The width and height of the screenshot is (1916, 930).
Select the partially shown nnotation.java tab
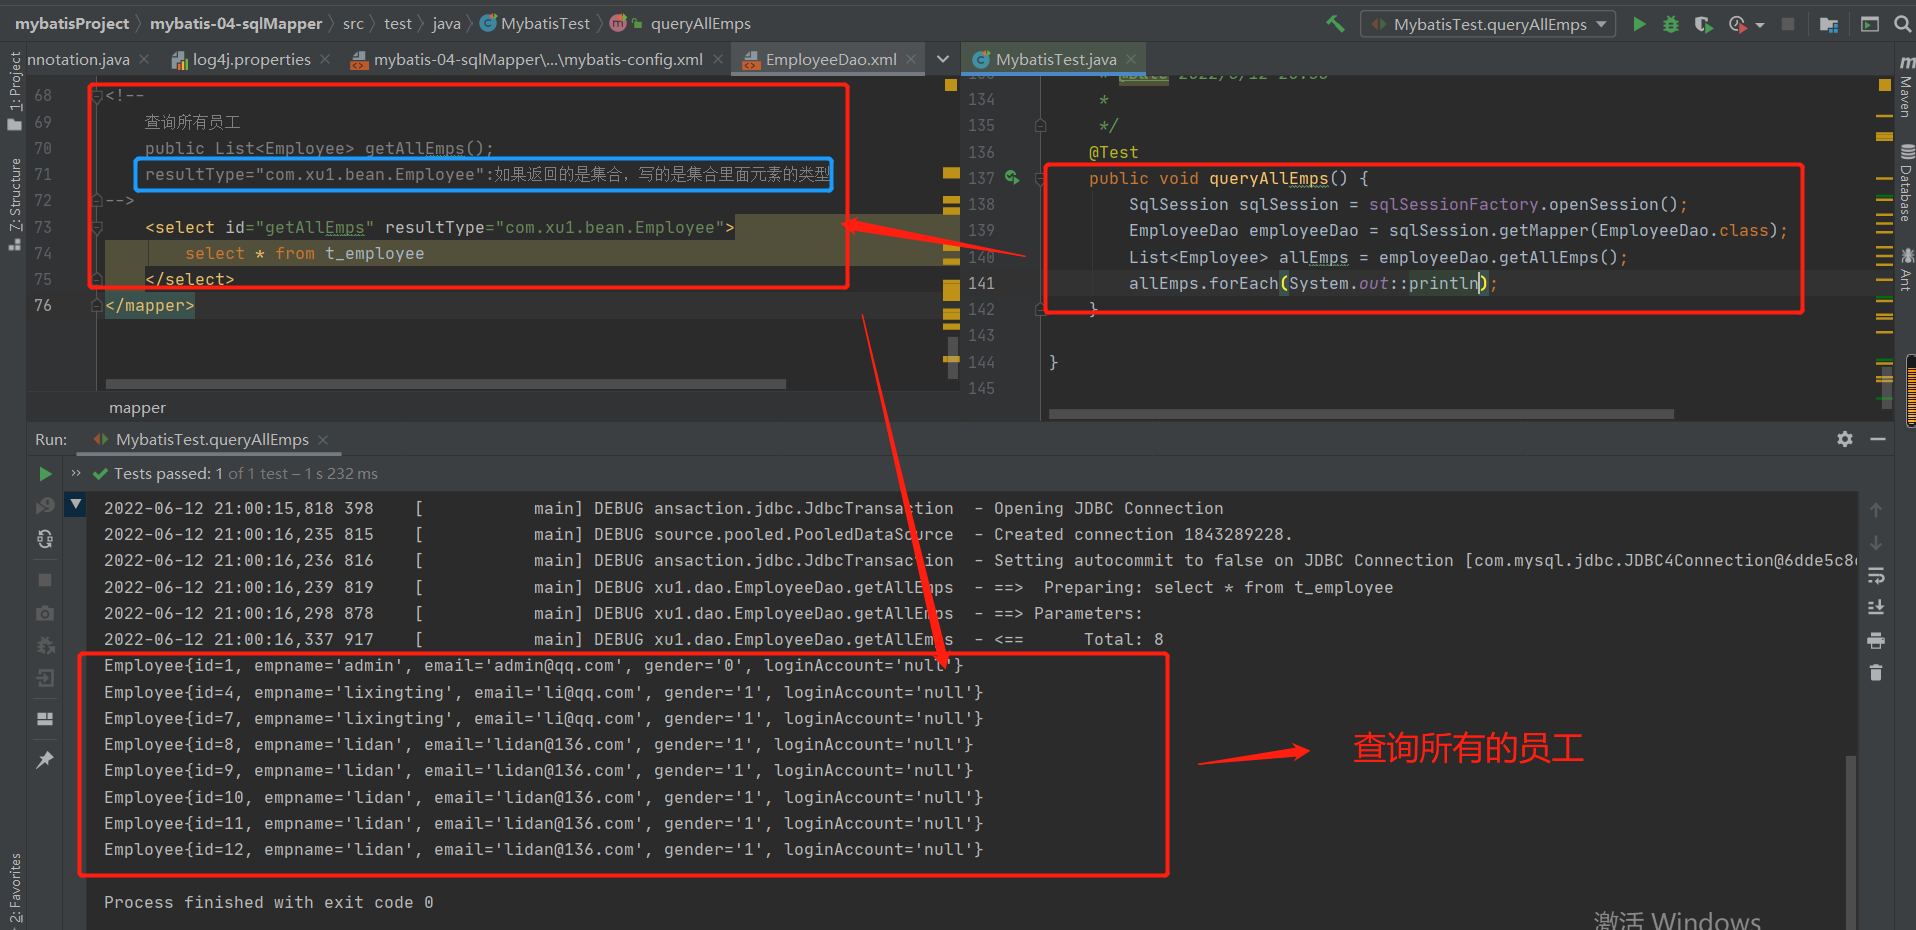pyautogui.click(x=78, y=60)
